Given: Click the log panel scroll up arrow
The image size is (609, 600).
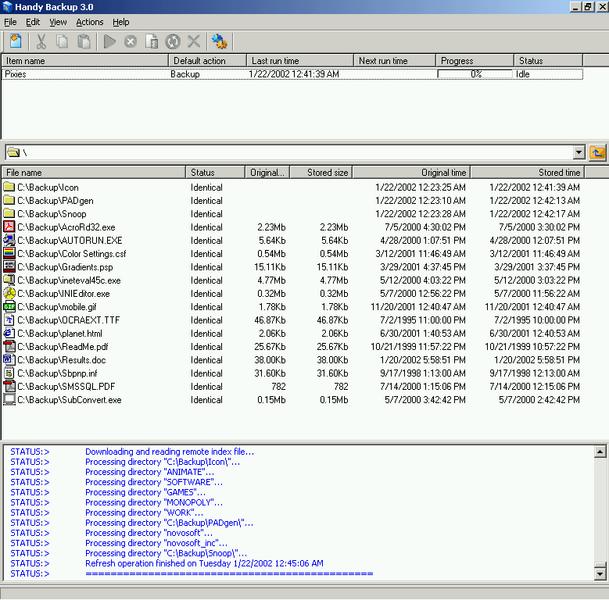Looking at the screenshot, I should point(600,452).
